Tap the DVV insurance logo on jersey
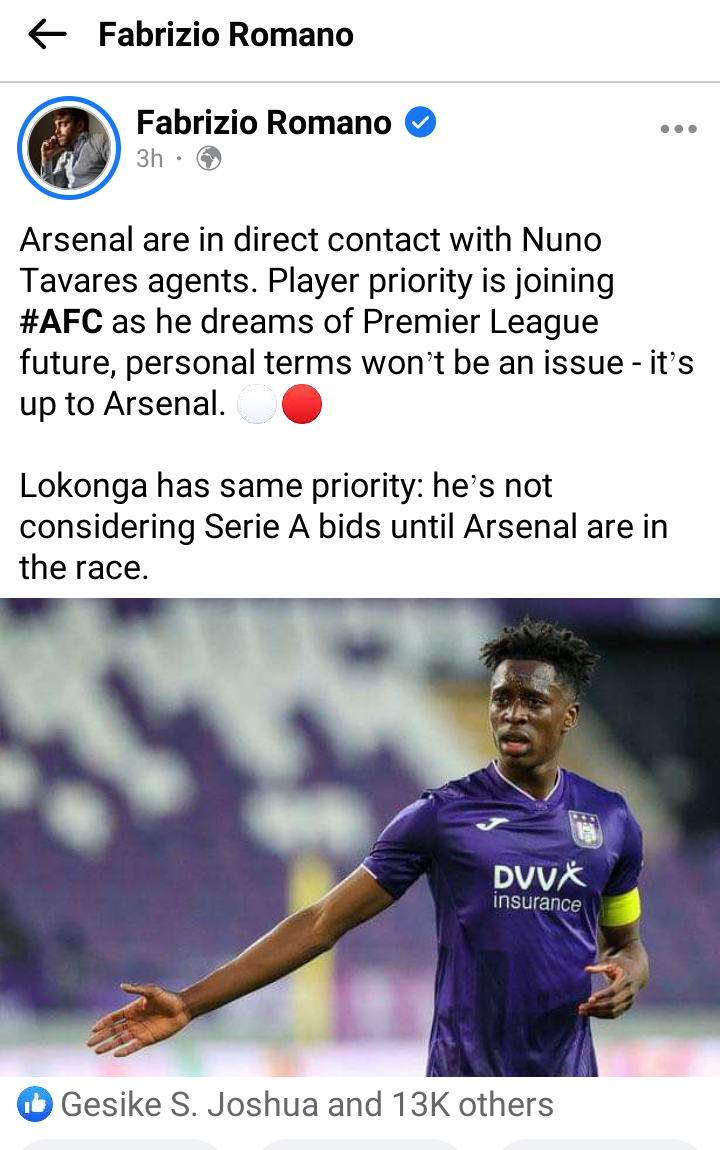 pyautogui.click(x=538, y=887)
